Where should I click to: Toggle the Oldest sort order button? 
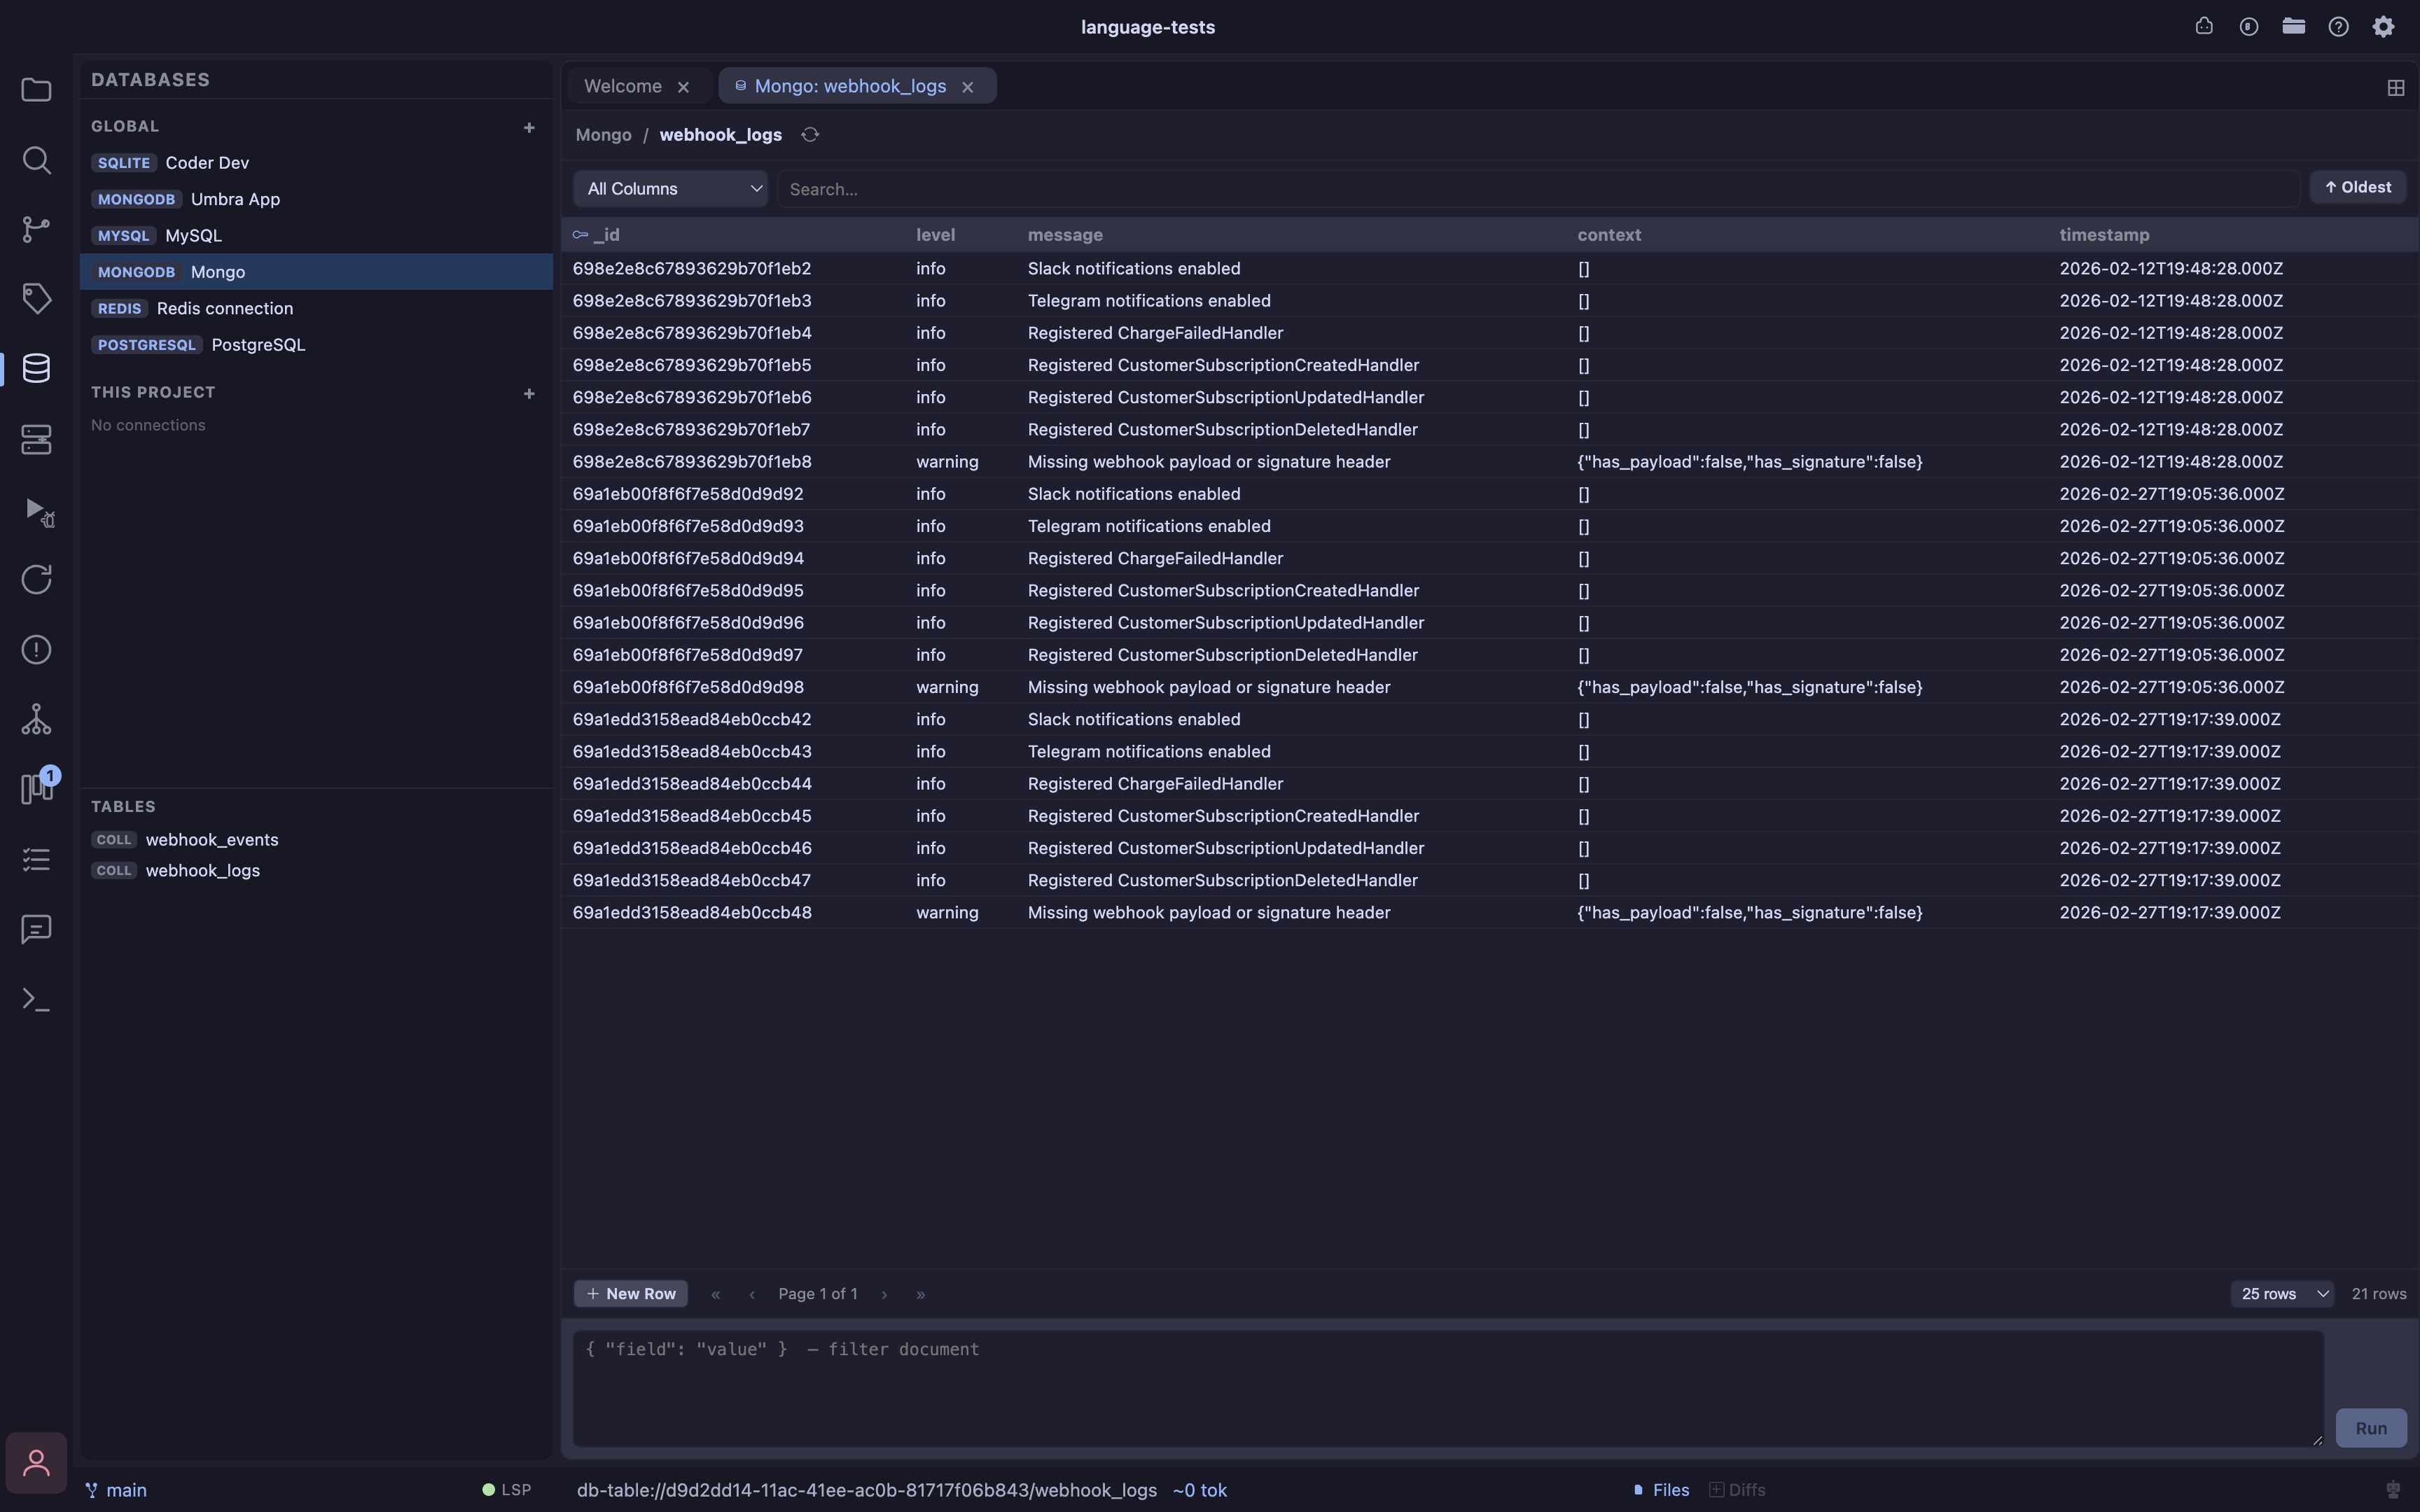click(2357, 187)
